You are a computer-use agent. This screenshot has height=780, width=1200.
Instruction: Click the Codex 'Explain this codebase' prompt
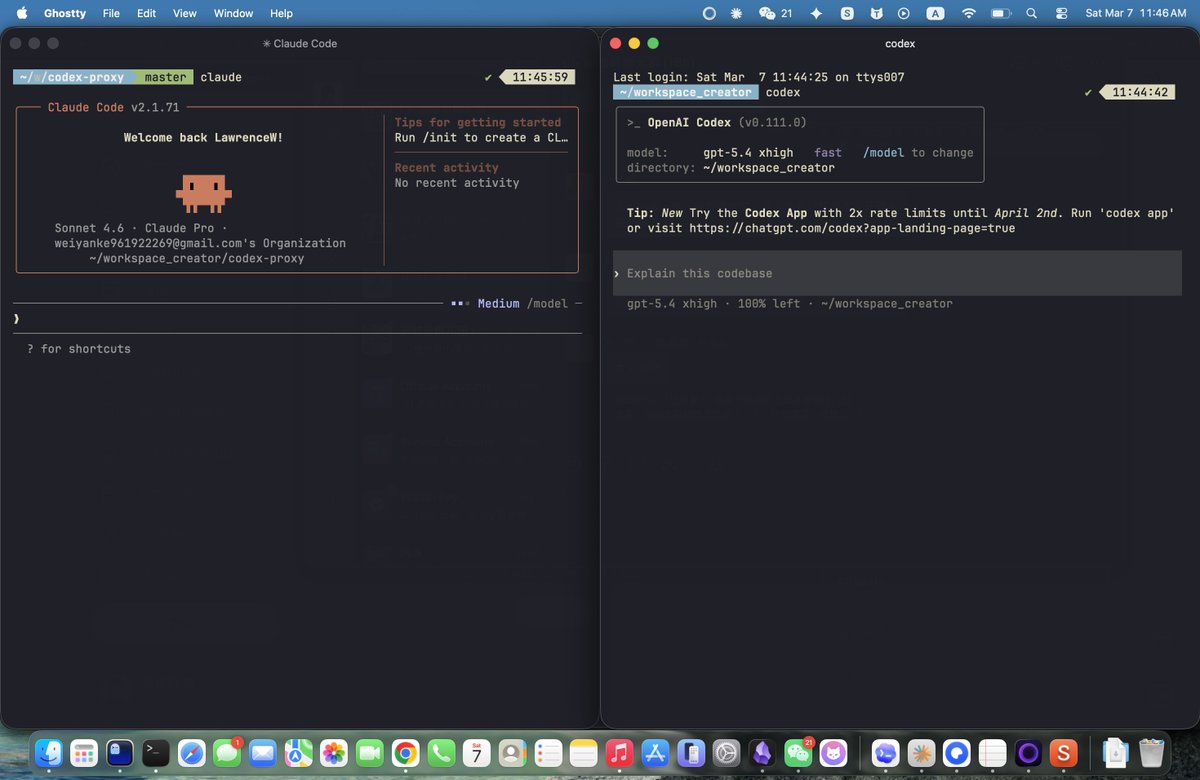point(897,273)
